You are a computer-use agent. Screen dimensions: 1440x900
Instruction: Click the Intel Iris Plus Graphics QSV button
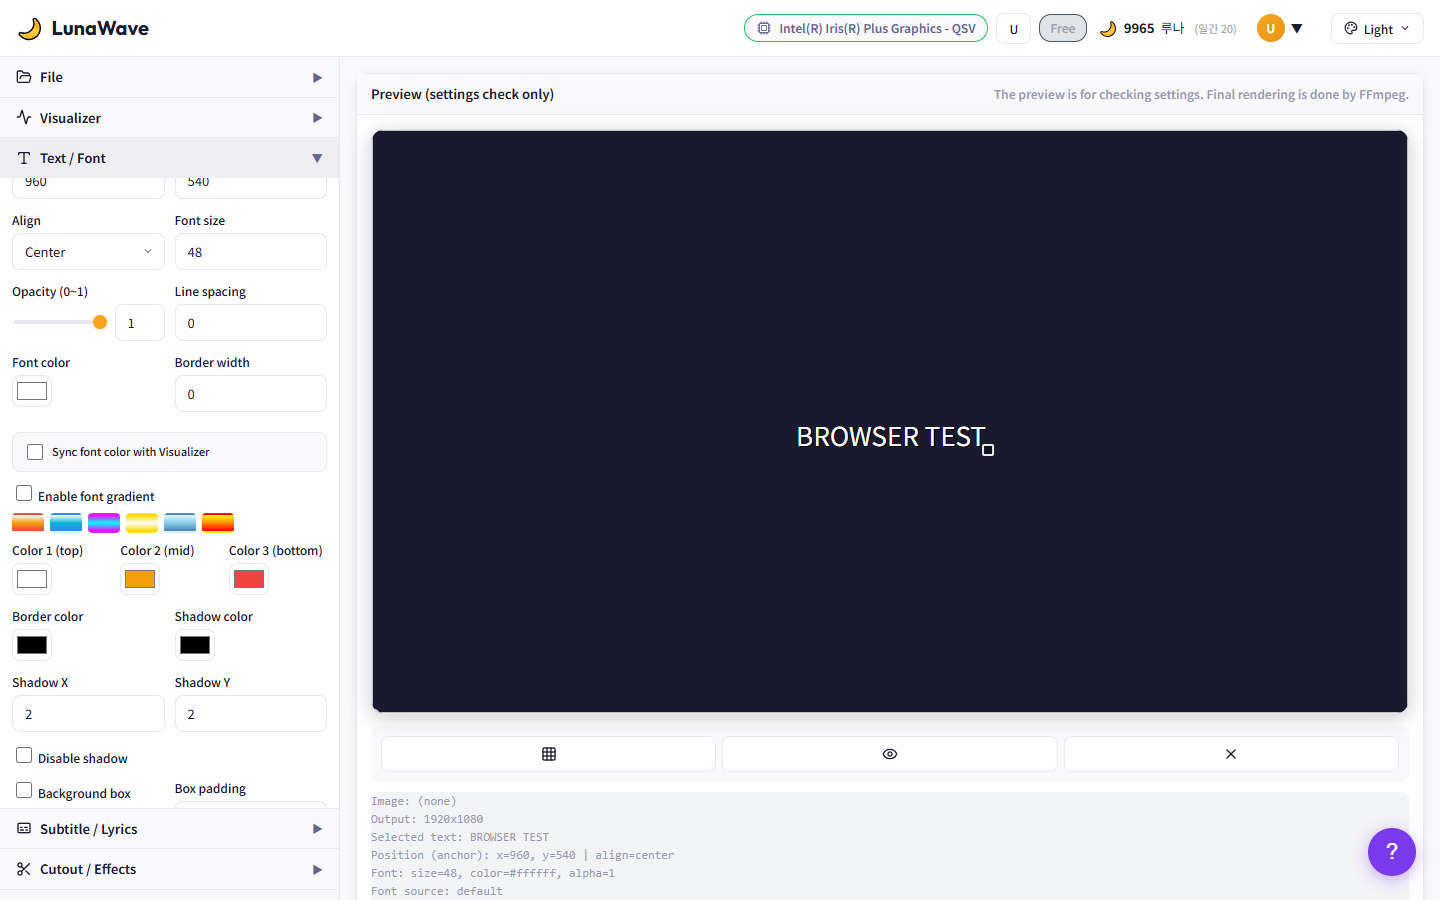(x=866, y=29)
